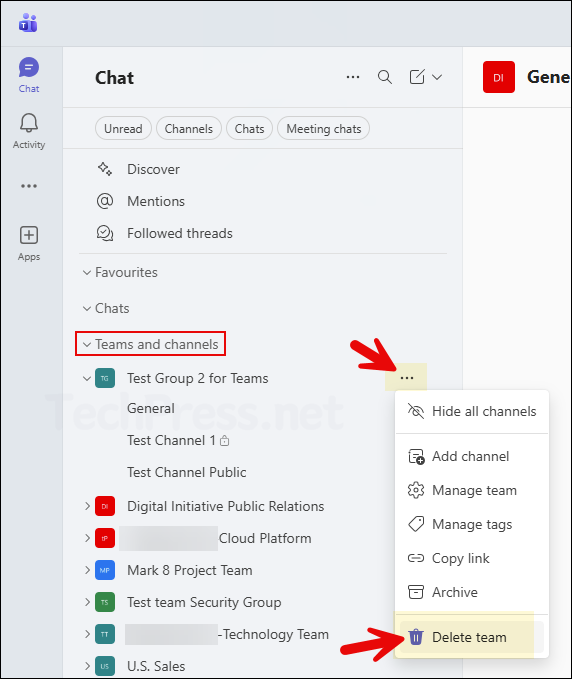Click the search magnifier icon
The image size is (572, 679).
click(385, 77)
